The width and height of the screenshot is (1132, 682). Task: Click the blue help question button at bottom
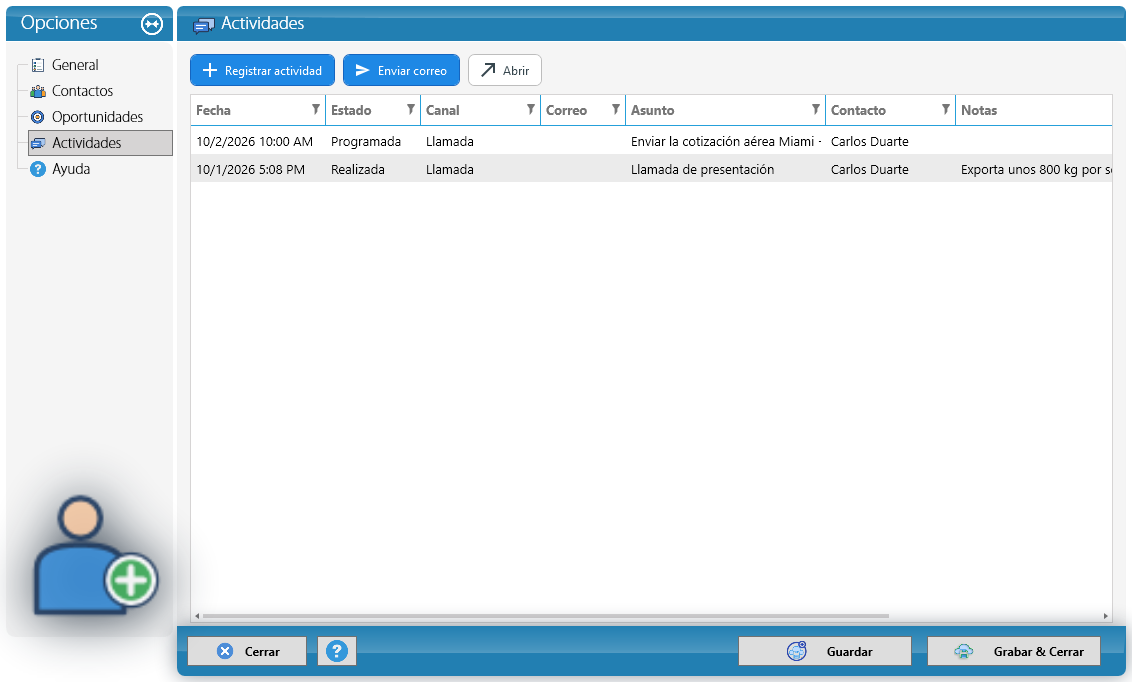(x=336, y=651)
